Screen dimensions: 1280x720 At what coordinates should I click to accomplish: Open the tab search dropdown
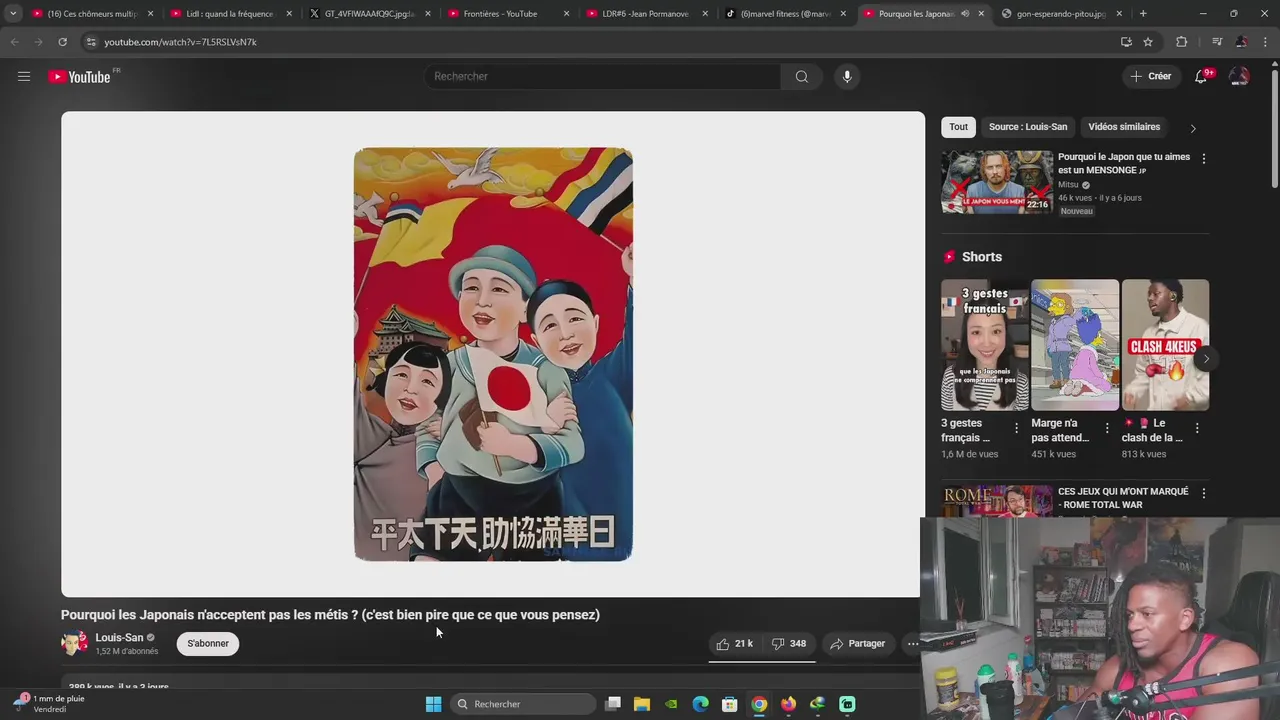point(13,14)
